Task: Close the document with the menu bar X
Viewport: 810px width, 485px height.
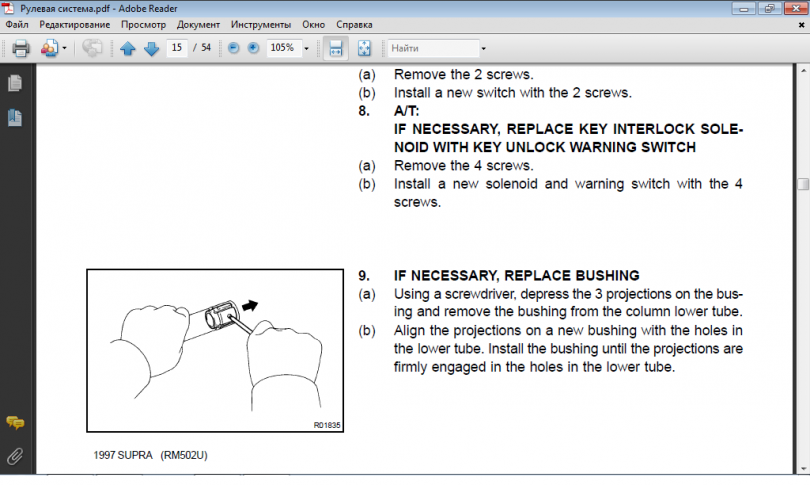Action: click(x=802, y=24)
